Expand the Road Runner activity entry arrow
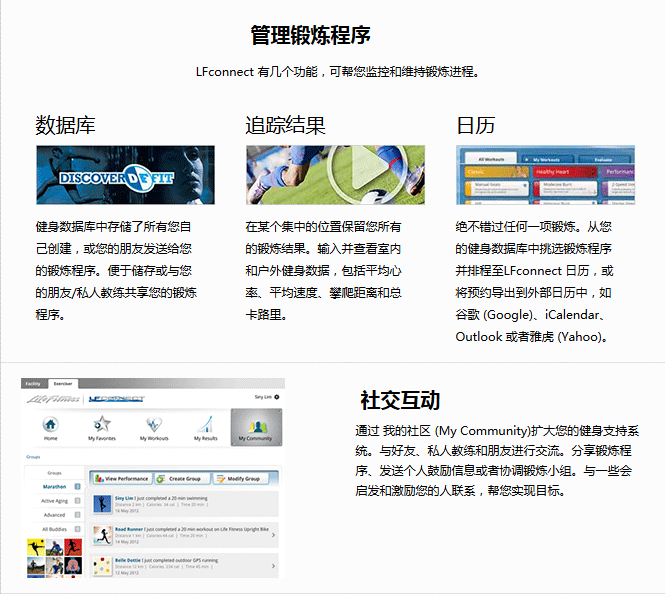 pyautogui.click(x=273, y=534)
